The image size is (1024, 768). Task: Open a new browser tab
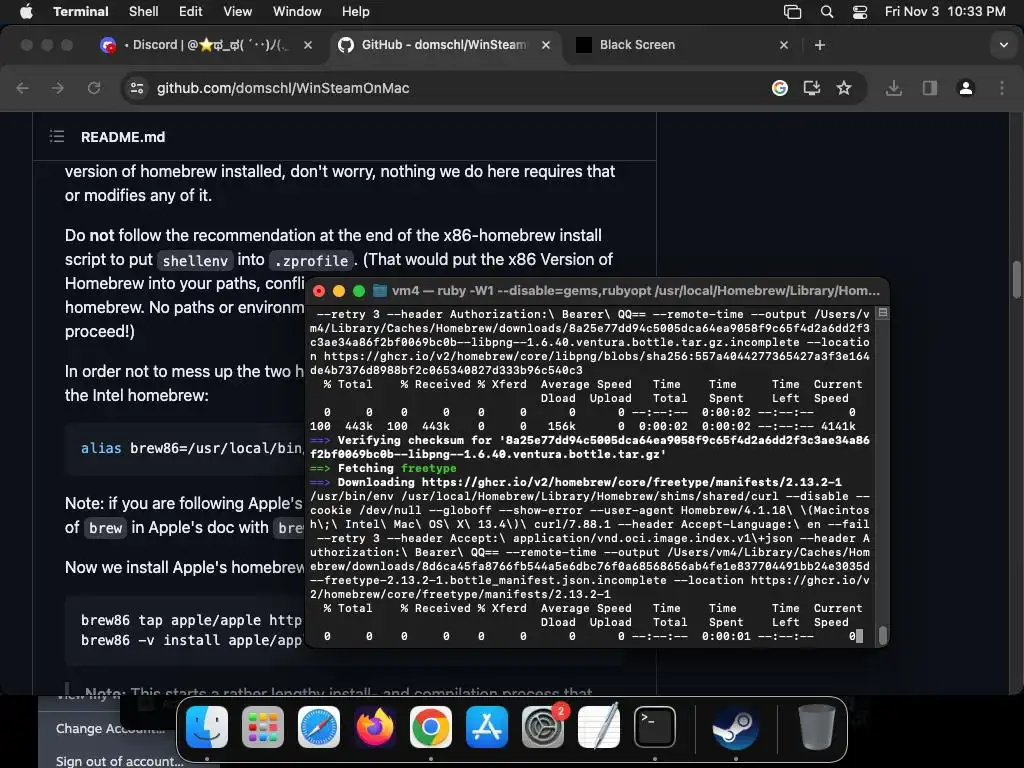820,45
